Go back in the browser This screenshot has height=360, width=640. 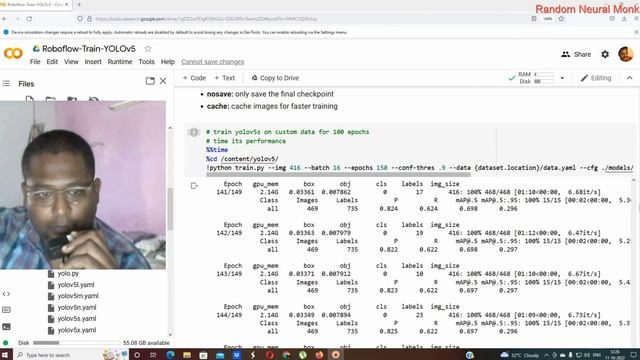[x=5, y=19]
